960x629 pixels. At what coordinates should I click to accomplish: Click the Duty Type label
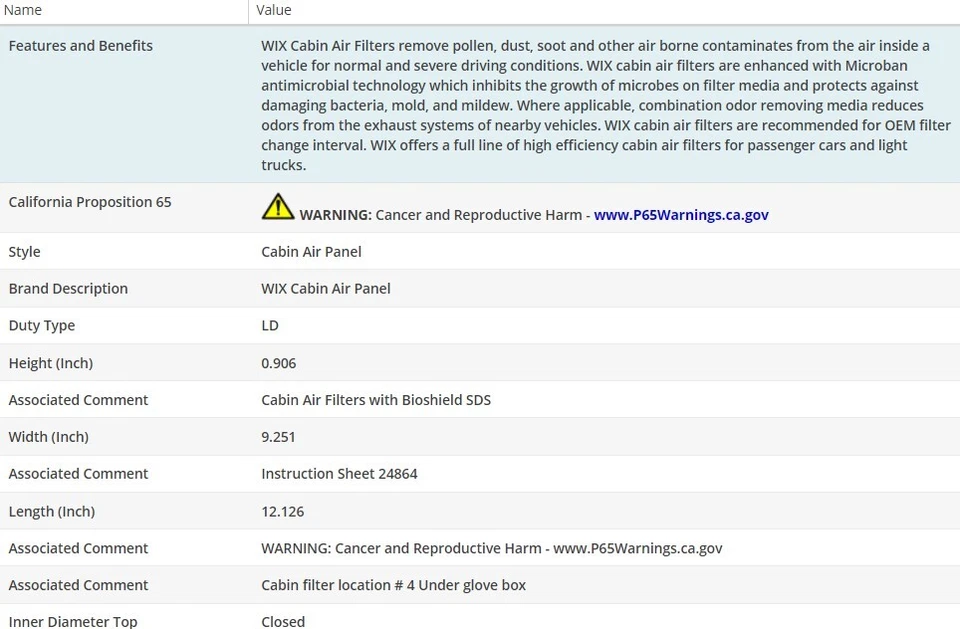point(42,326)
